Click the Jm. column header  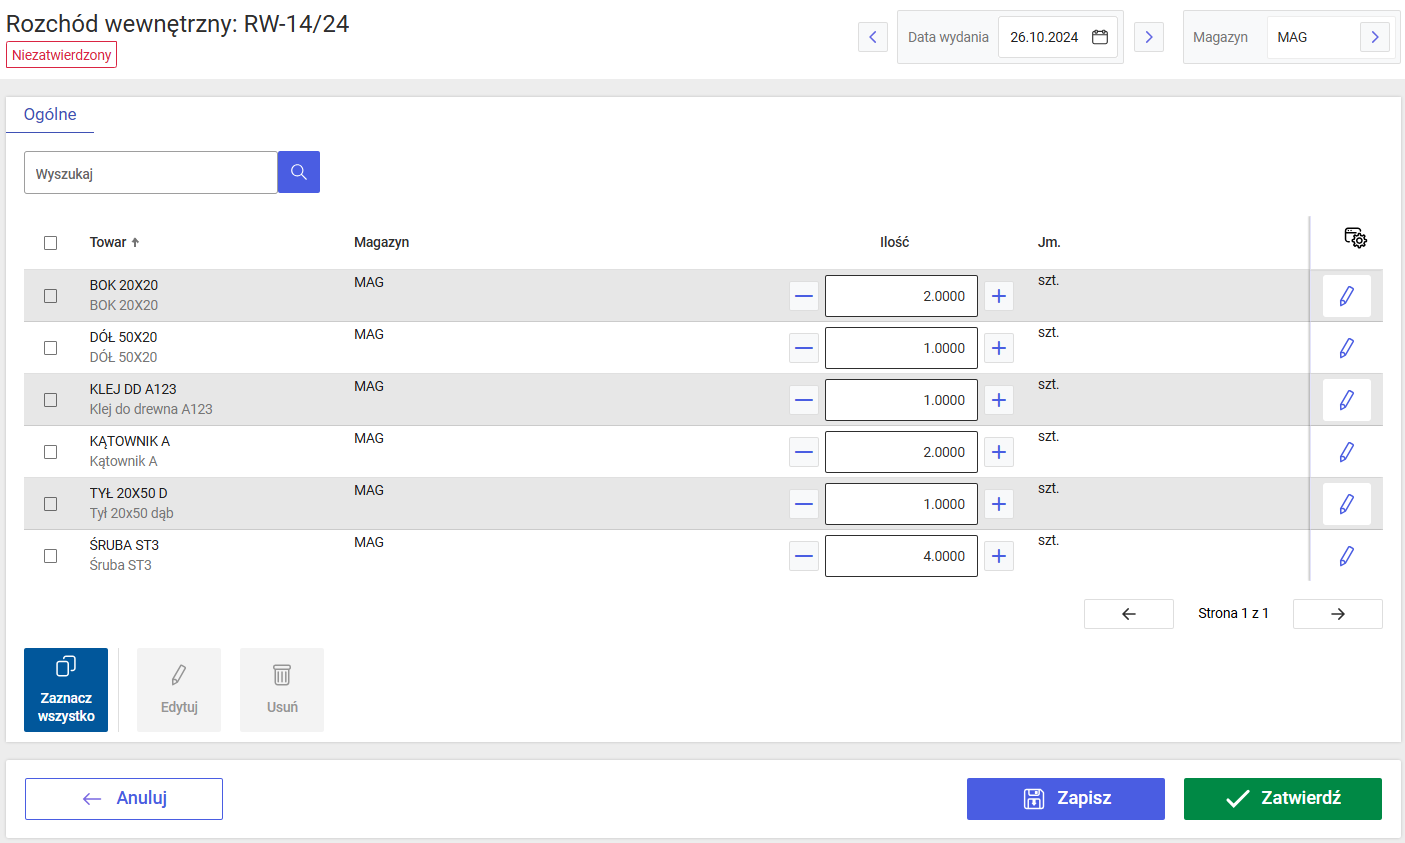point(1049,242)
